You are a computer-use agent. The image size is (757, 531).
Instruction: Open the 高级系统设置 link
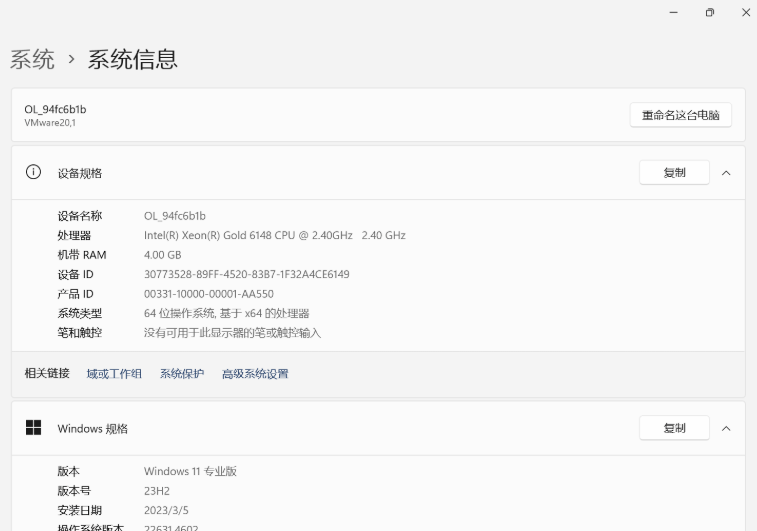click(255, 374)
